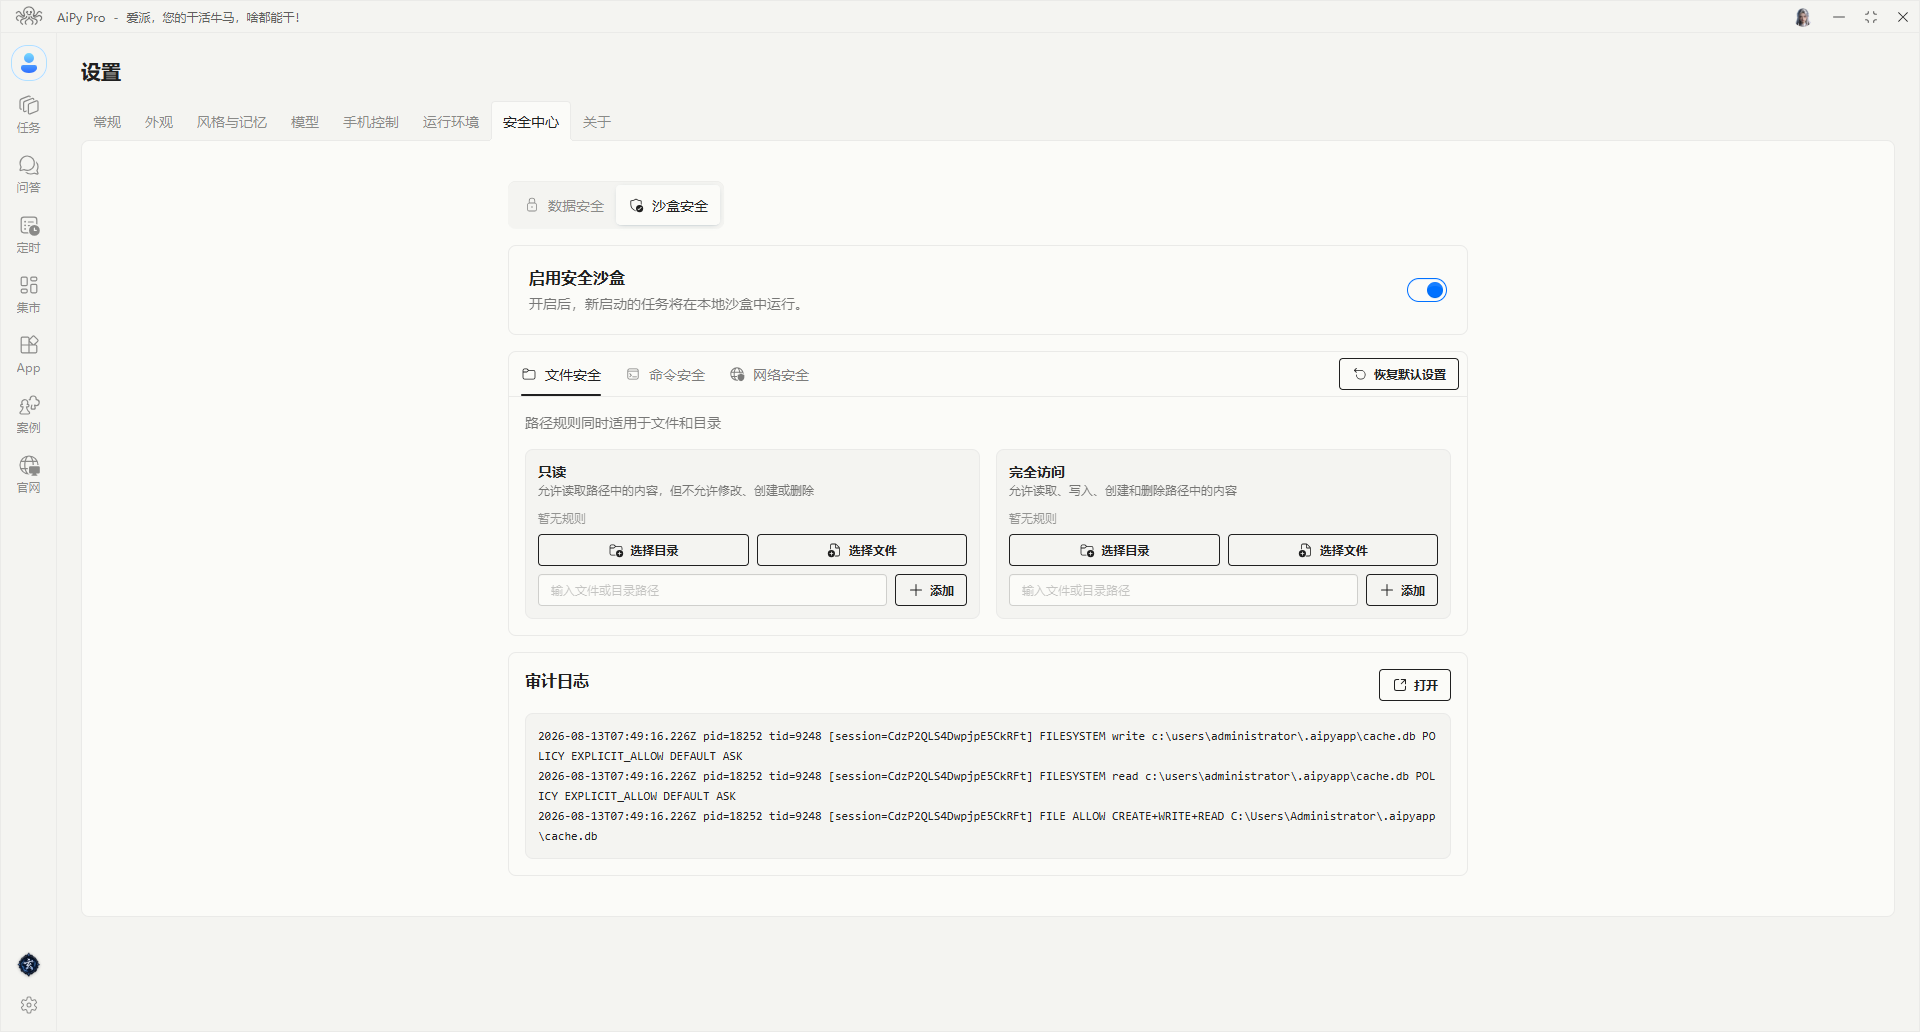Open 关于 settings tab
This screenshot has height=1032, width=1920.
[597, 122]
